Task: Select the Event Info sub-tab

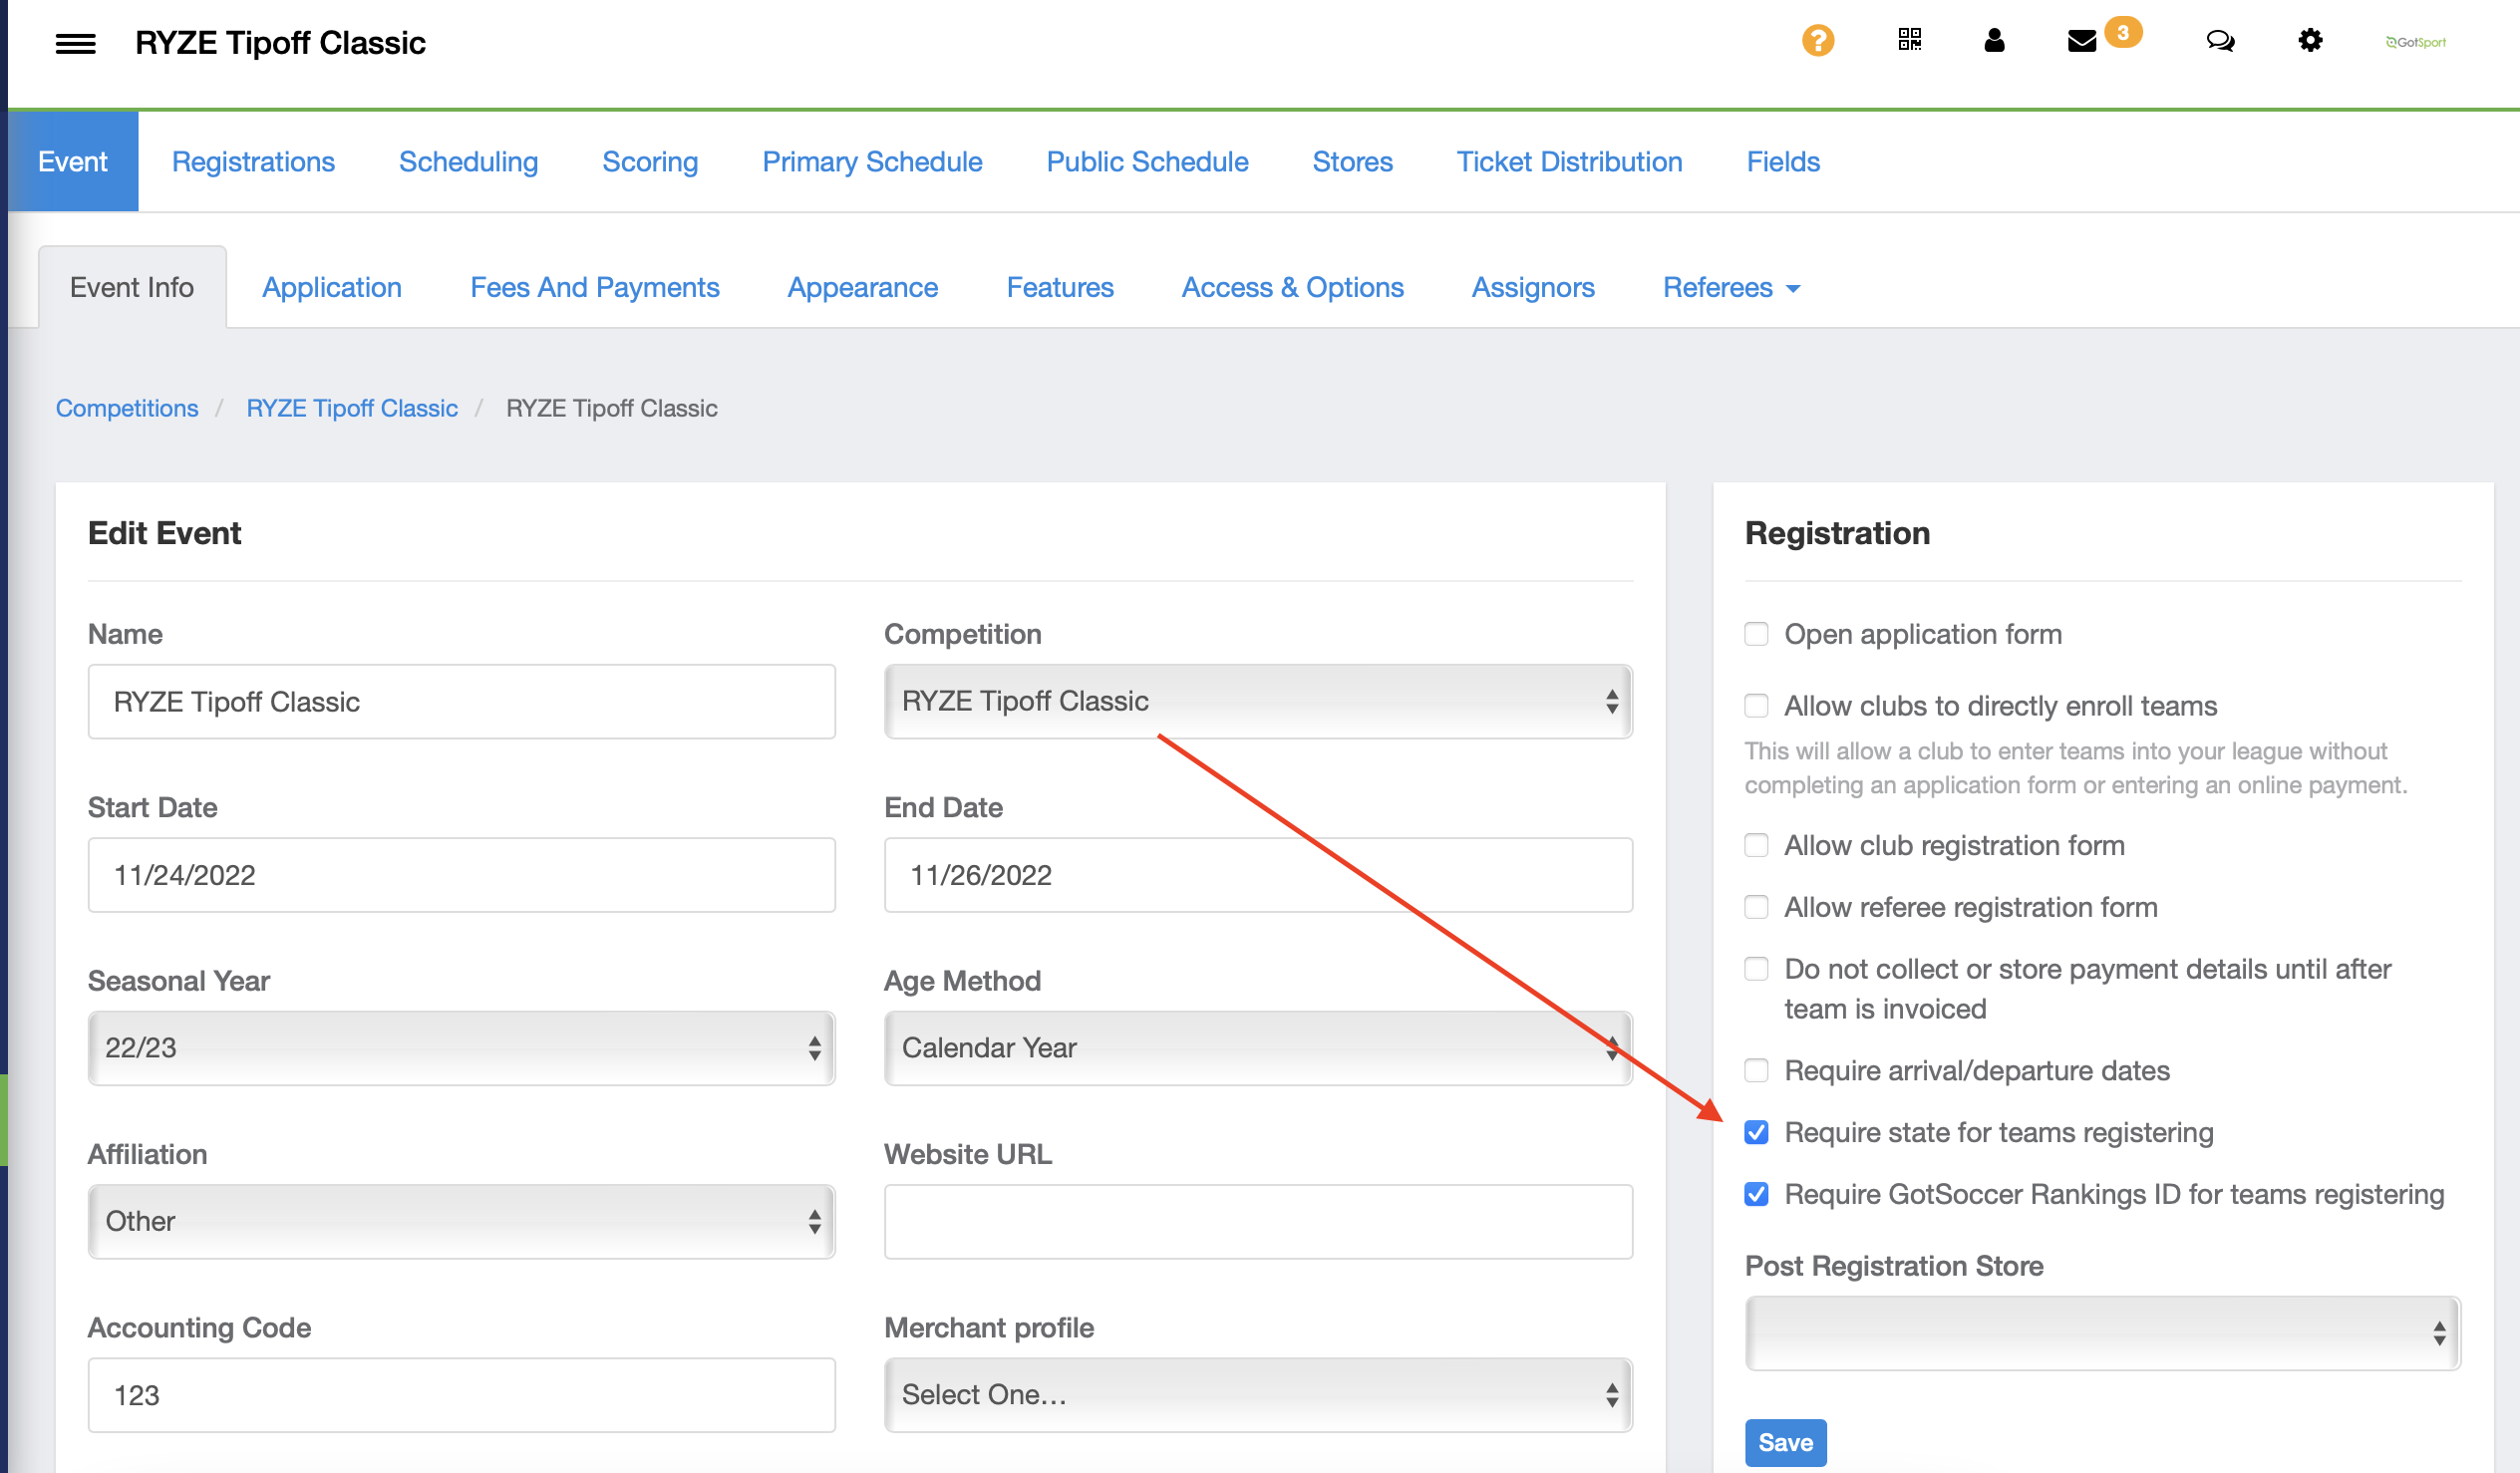Action: pyautogui.click(x=132, y=288)
